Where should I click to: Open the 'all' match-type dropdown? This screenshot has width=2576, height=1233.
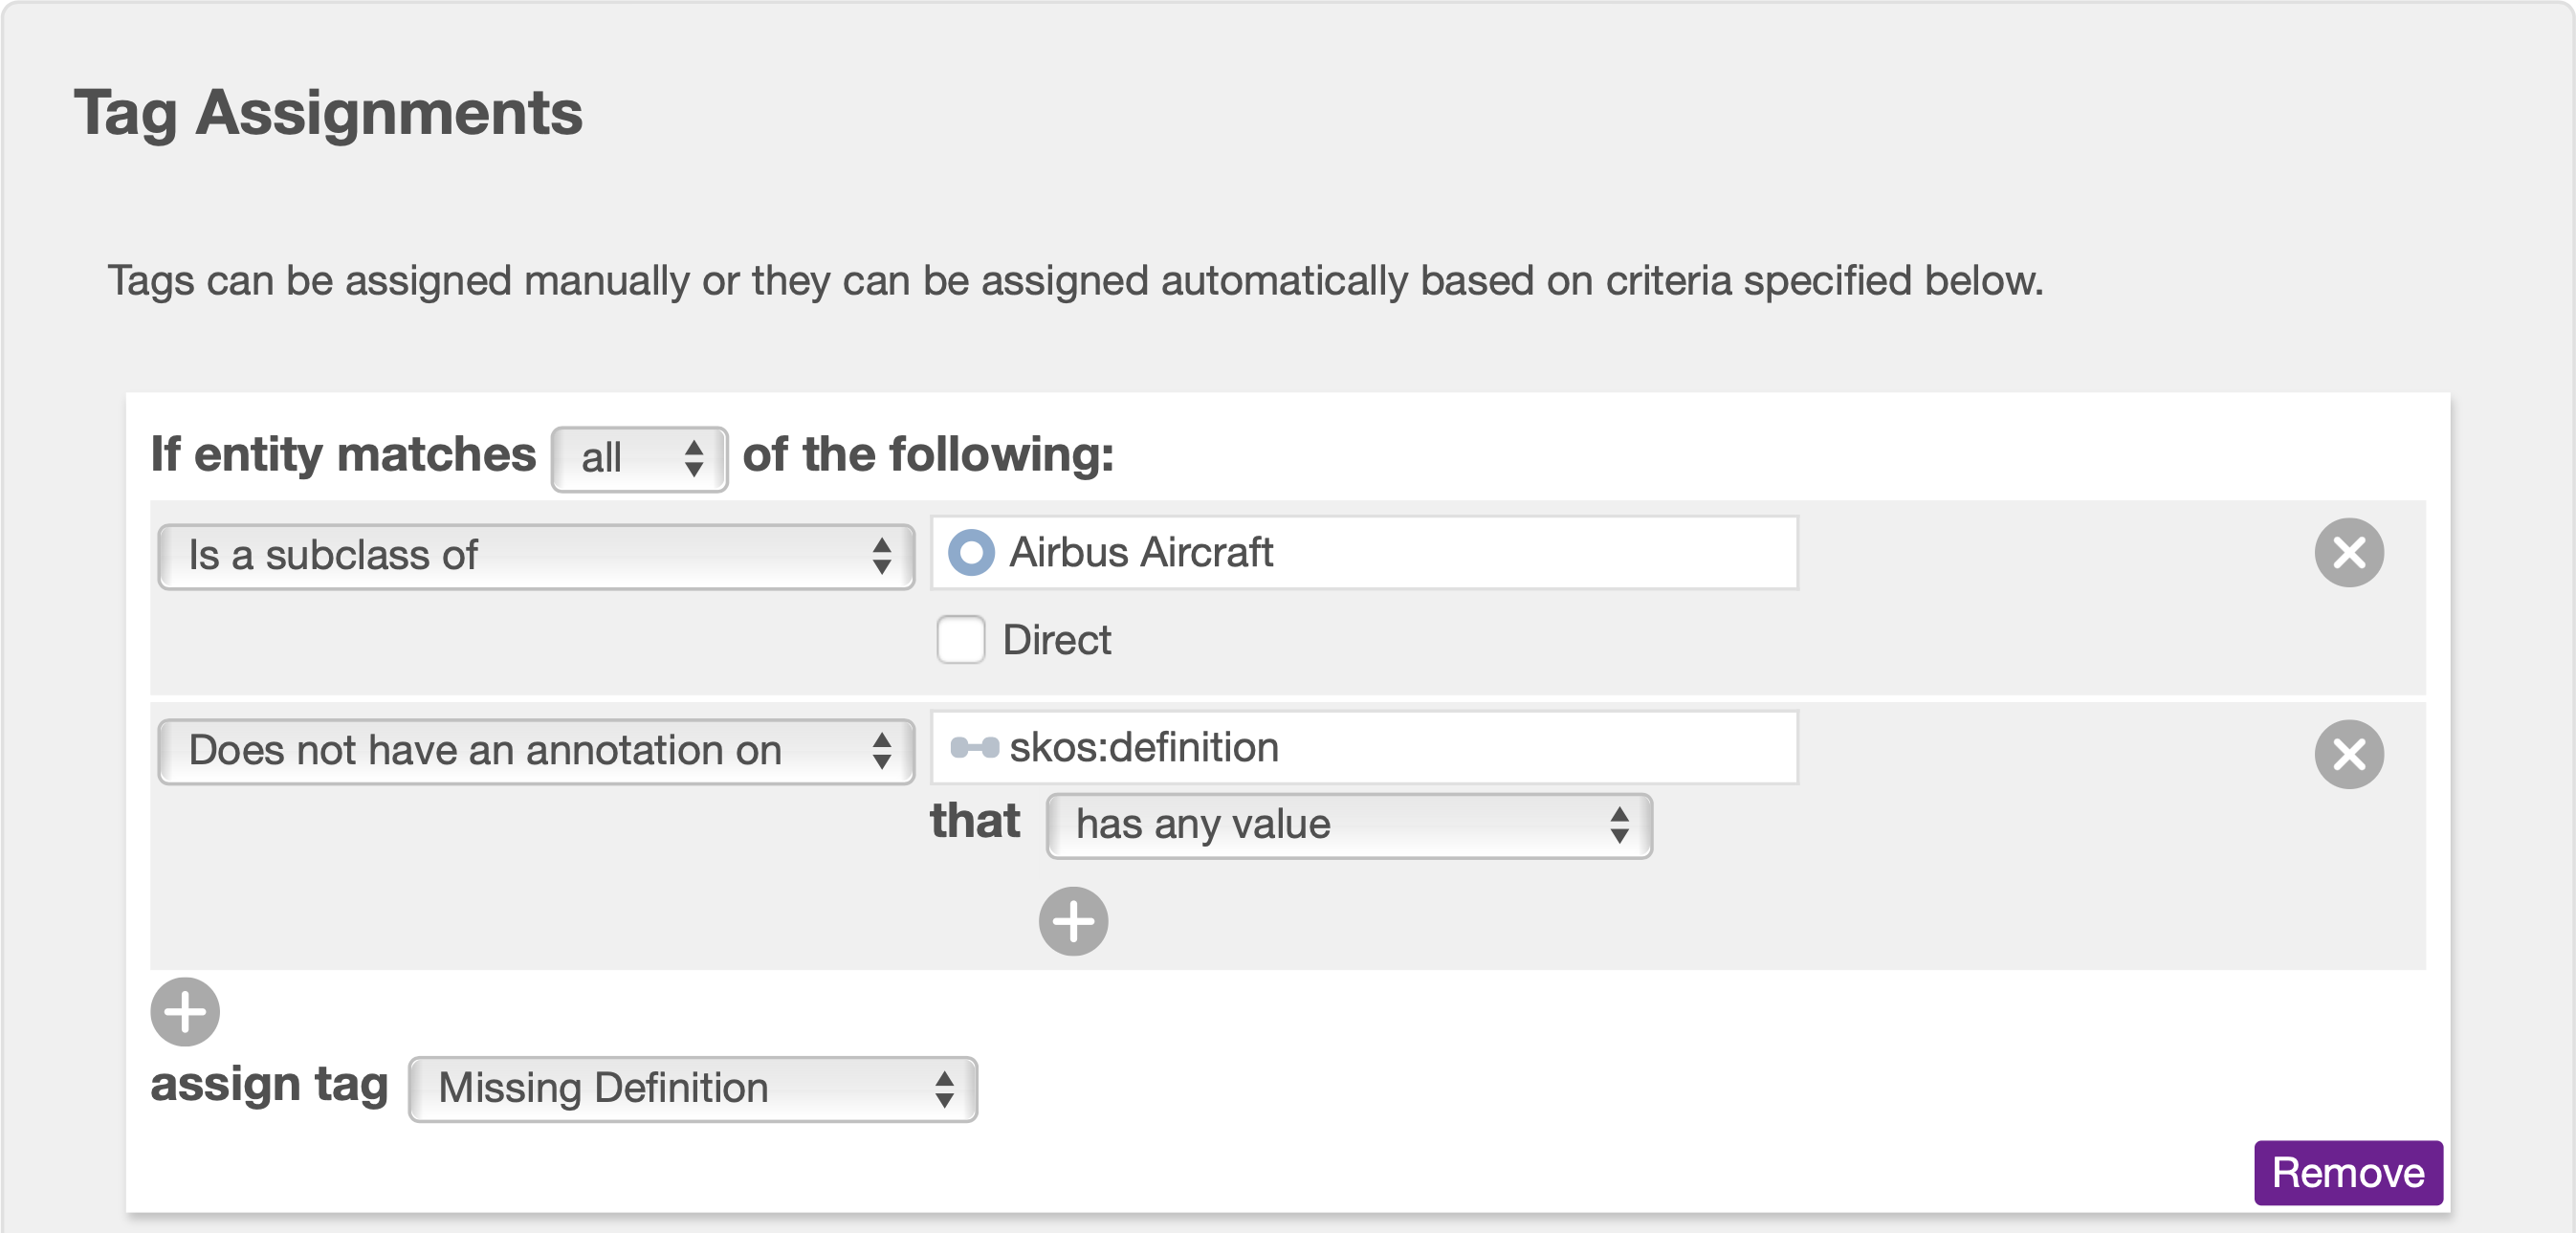[639, 459]
